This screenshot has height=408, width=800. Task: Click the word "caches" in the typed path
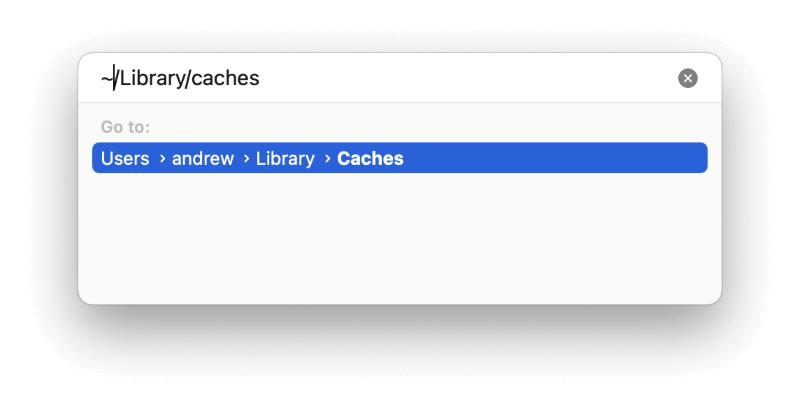(x=225, y=79)
